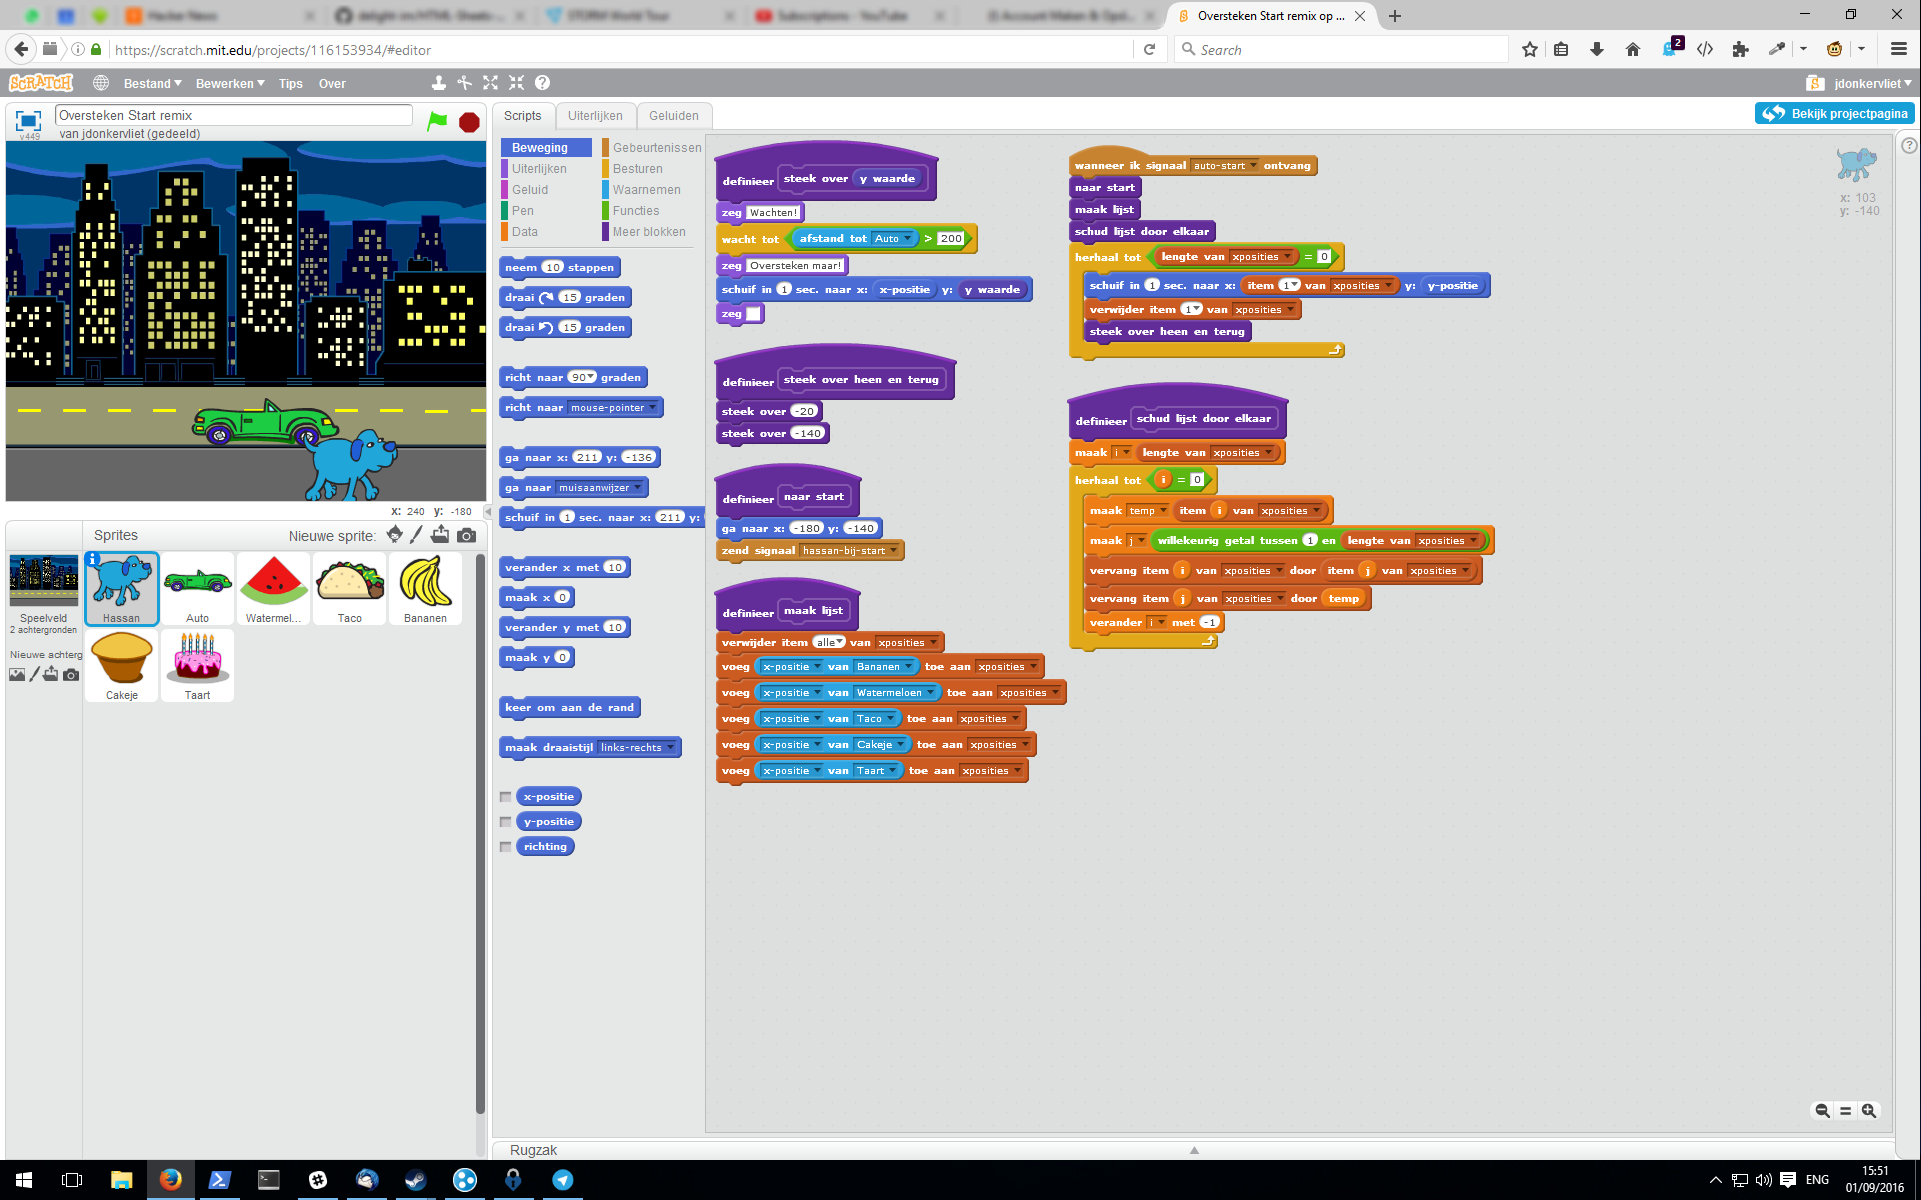The image size is (1921, 1200).
Task: Click the red stop sign
Action: point(467,121)
